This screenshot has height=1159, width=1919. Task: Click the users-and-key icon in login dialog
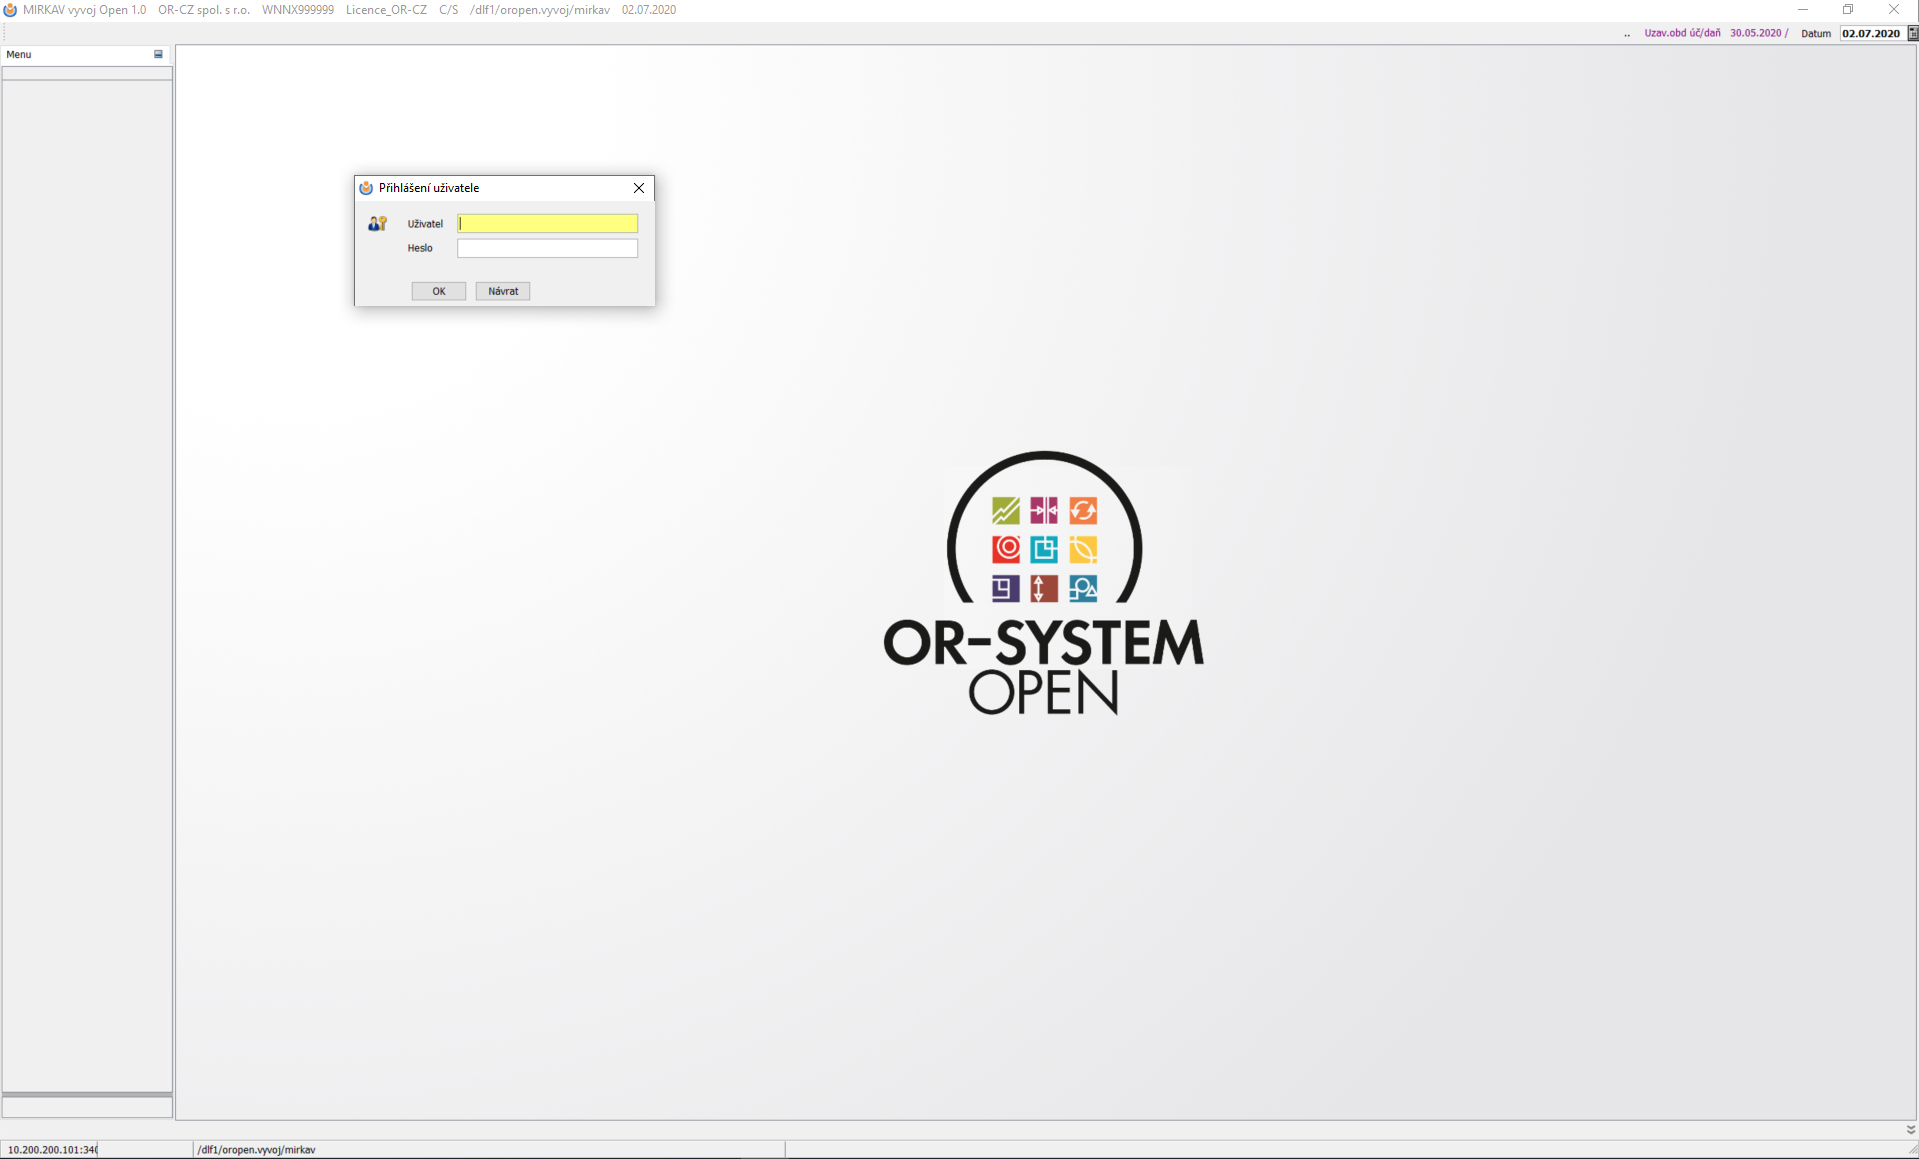(377, 224)
